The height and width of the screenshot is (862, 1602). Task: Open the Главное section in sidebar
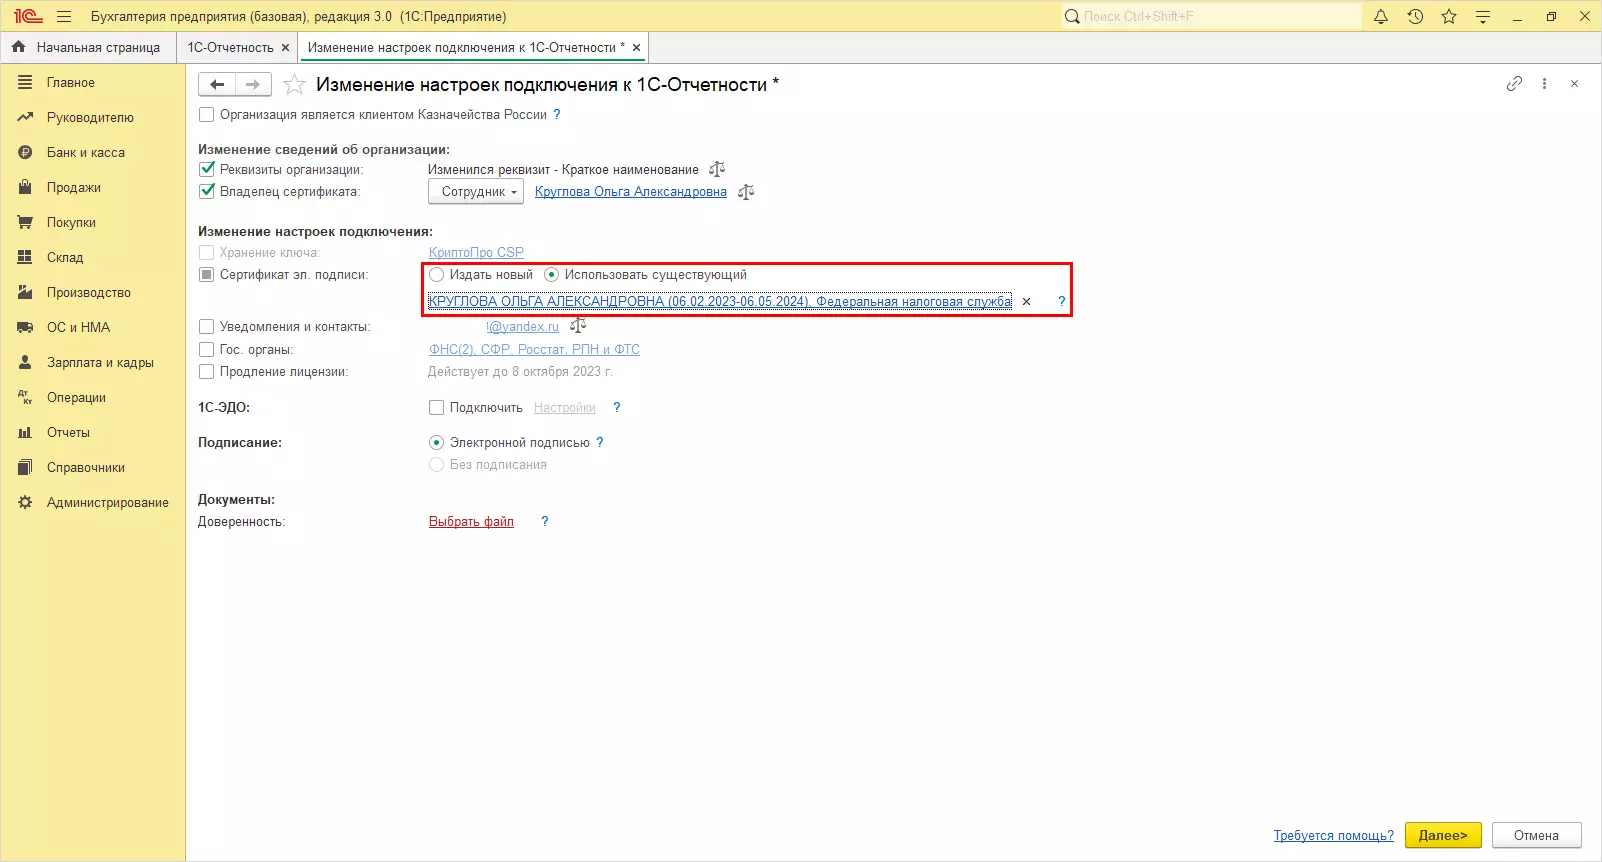coord(93,83)
